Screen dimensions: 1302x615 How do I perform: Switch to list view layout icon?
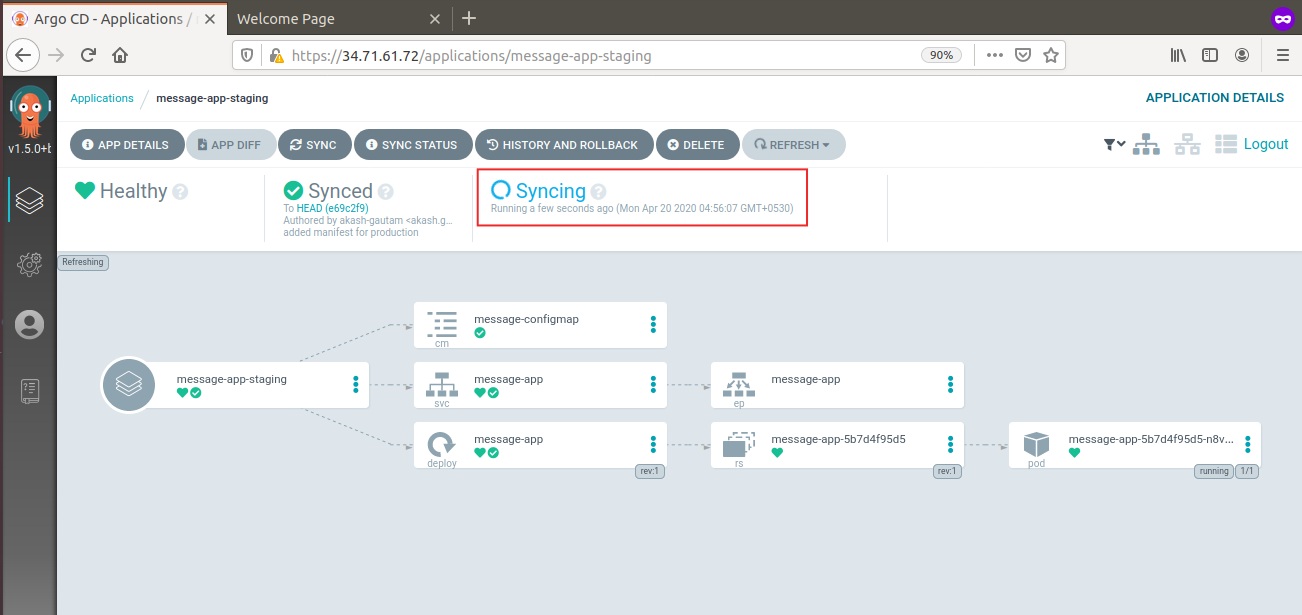tap(1225, 144)
